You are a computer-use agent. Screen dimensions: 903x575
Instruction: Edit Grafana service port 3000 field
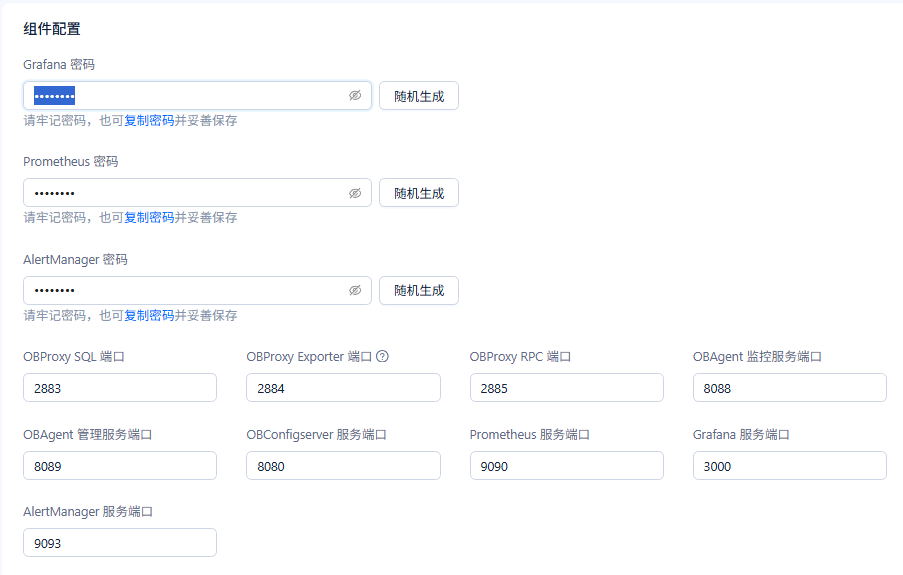(x=790, y=466)
